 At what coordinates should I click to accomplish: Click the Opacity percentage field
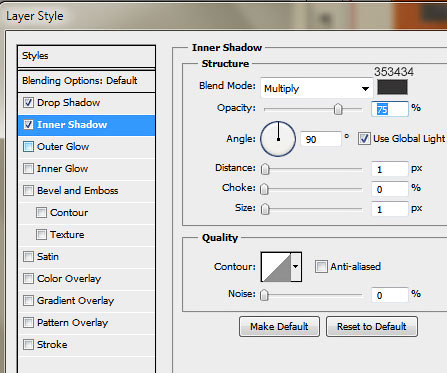coord(390,109)
